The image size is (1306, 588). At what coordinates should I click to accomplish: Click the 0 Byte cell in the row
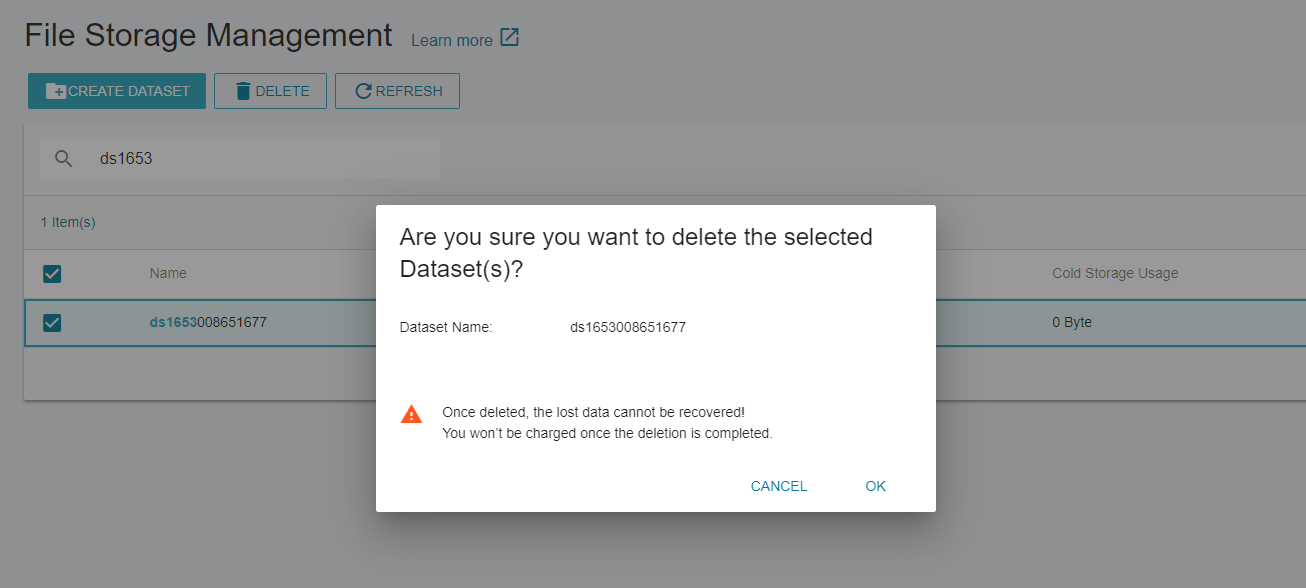point(1072,322)
